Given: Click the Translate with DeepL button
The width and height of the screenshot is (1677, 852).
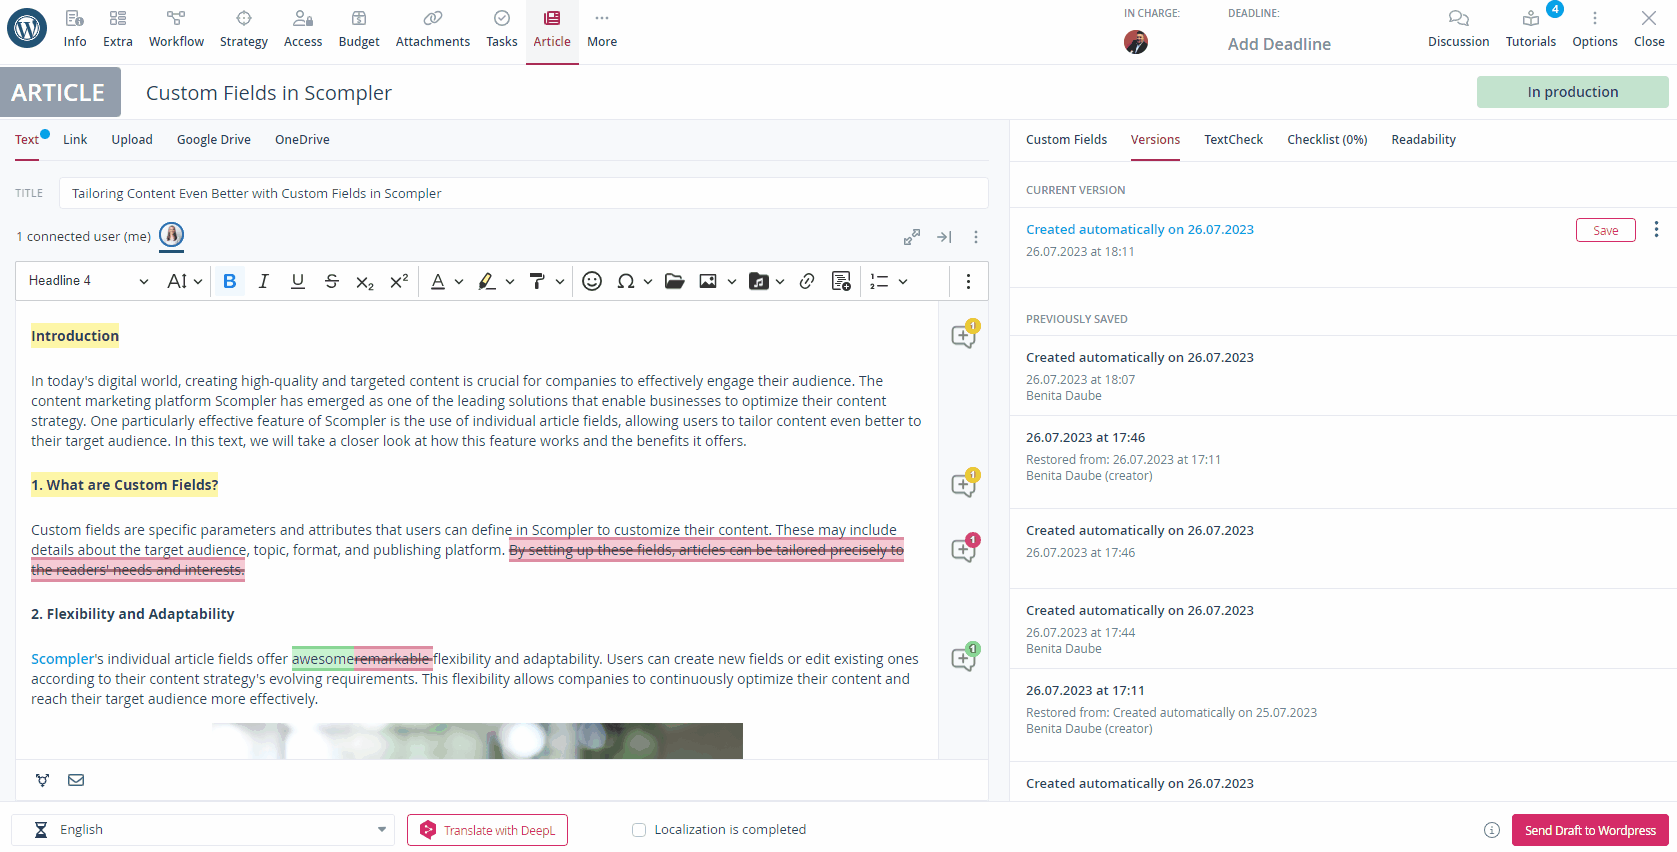Looking at the screenshot, I should coord(487,830).
